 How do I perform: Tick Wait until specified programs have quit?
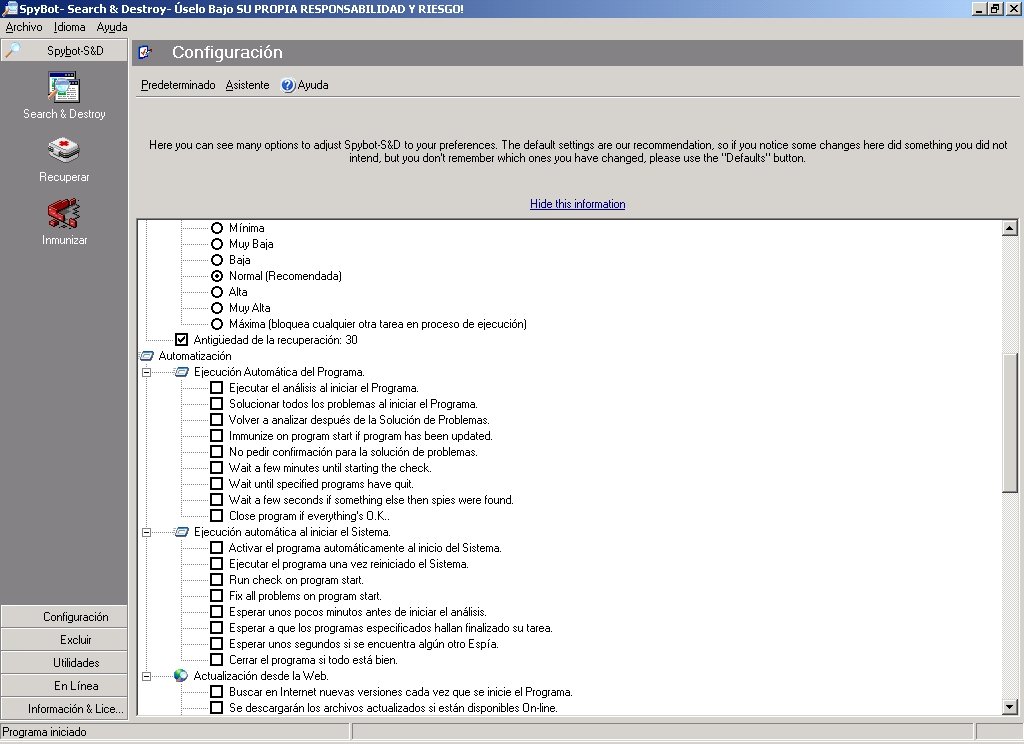(x=217, y=484)
